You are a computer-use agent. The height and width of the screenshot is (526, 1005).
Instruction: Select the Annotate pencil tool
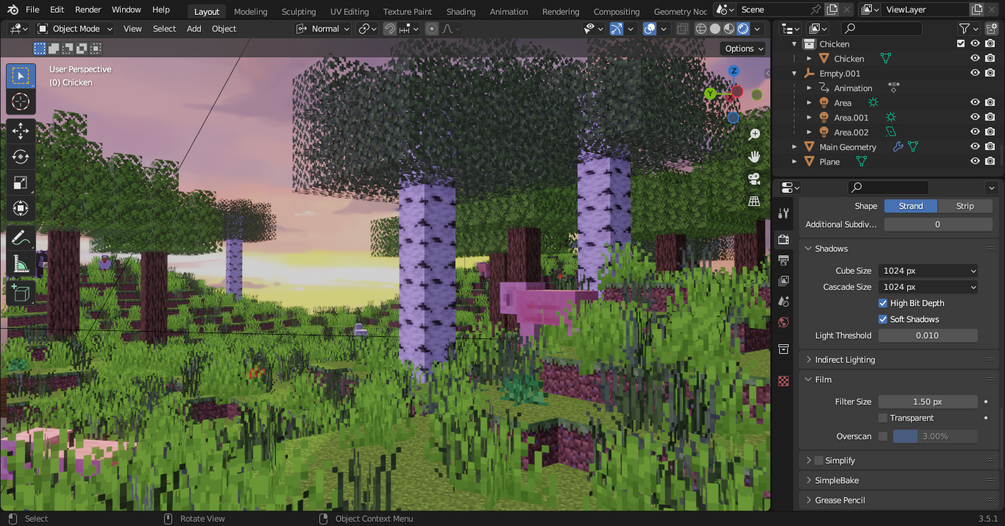21,238
